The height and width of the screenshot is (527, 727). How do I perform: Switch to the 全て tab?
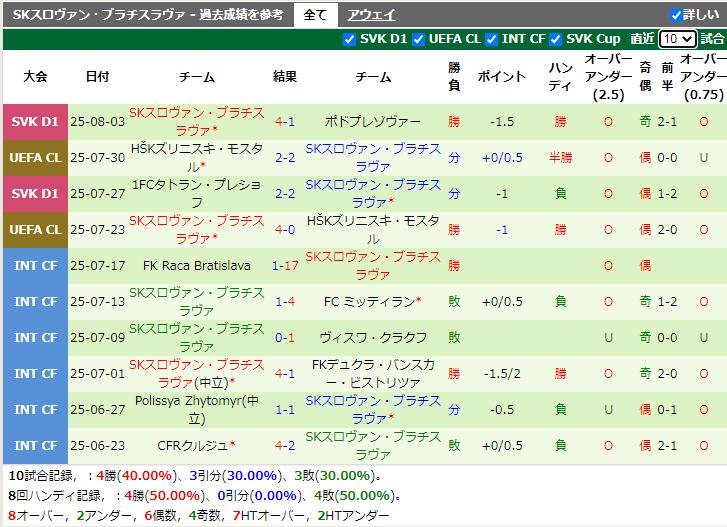315,15
